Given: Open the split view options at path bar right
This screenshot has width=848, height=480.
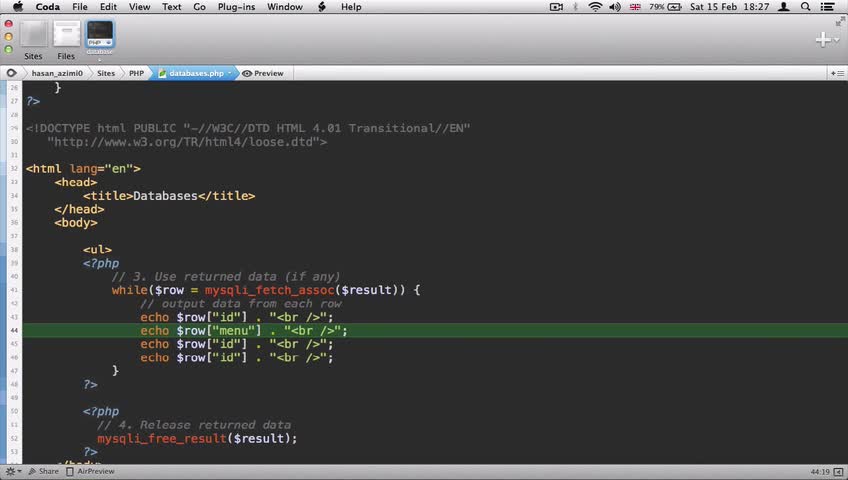Looking at the screenshot, I should [837, 73].
